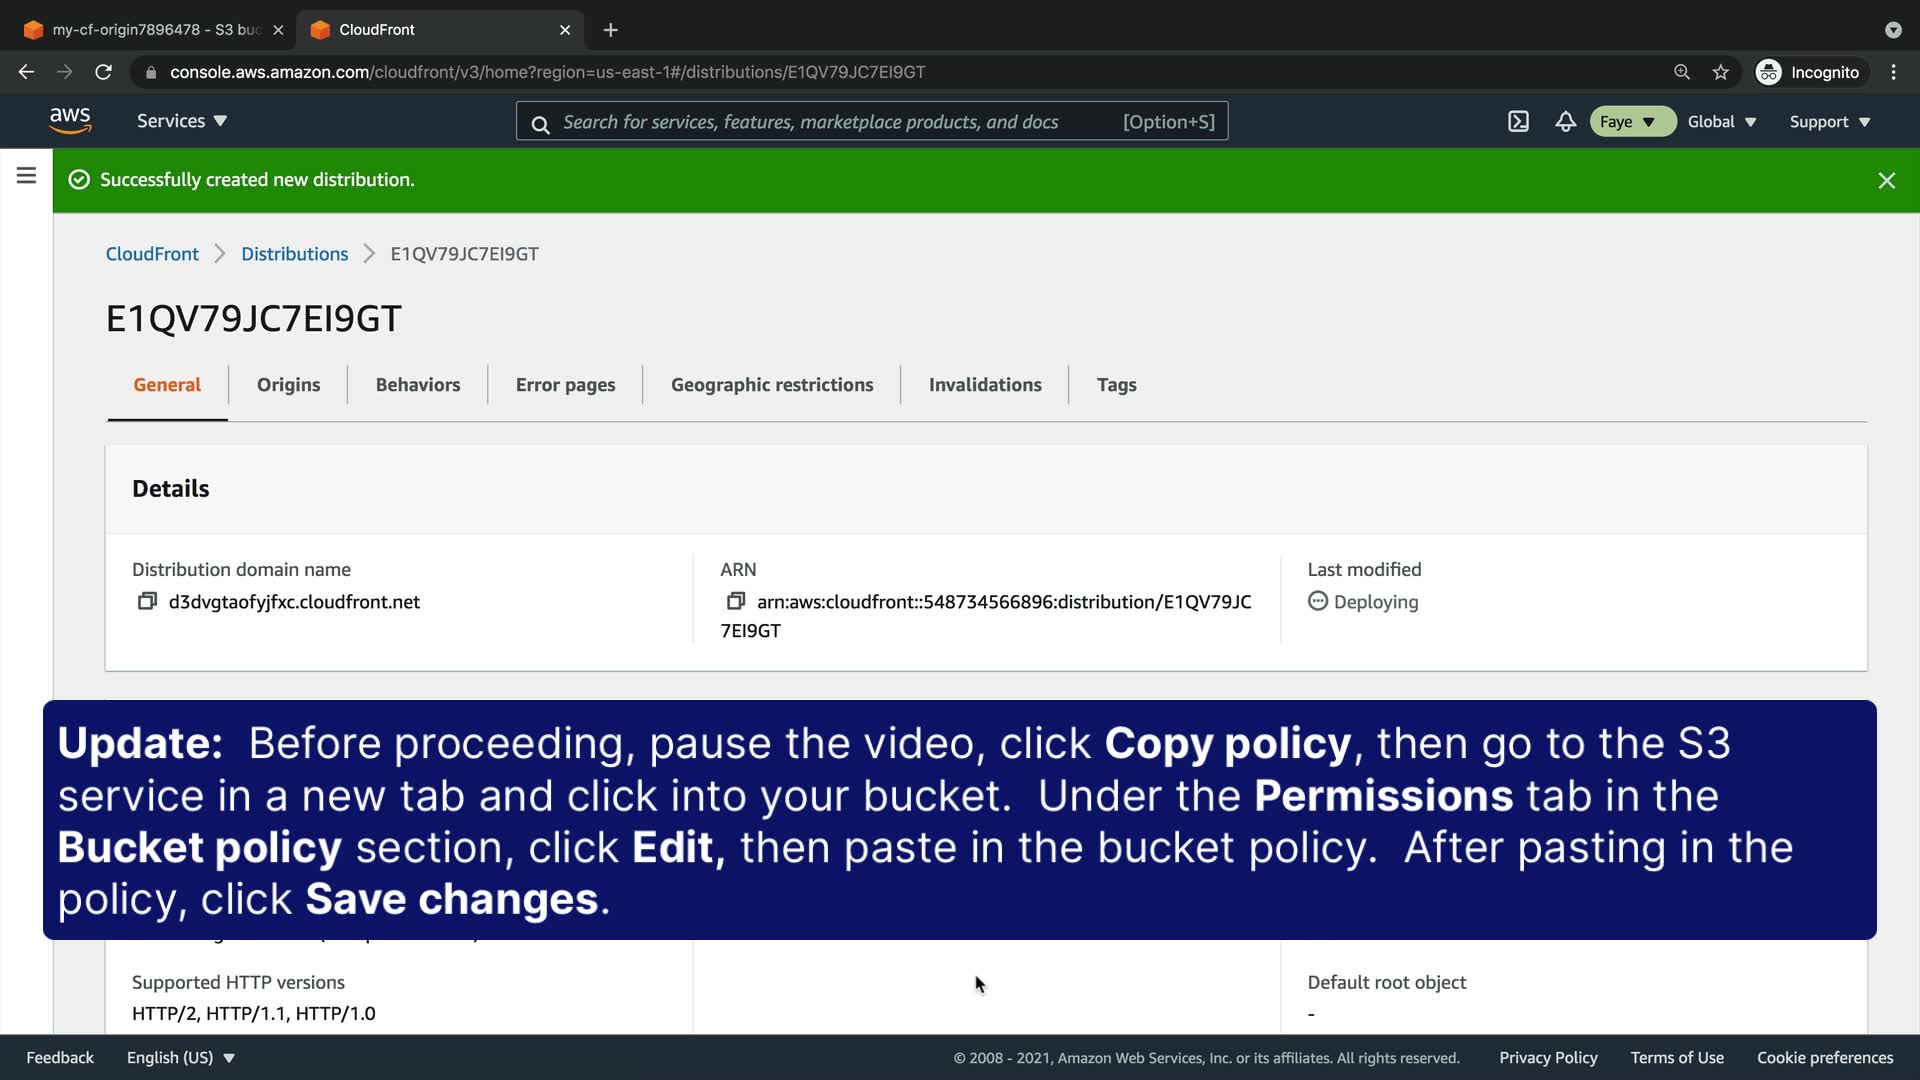The width and height of the screenshot is (1920, 1080).
Task: Copy the distribution domain name icon
Action: coord(147,601)
